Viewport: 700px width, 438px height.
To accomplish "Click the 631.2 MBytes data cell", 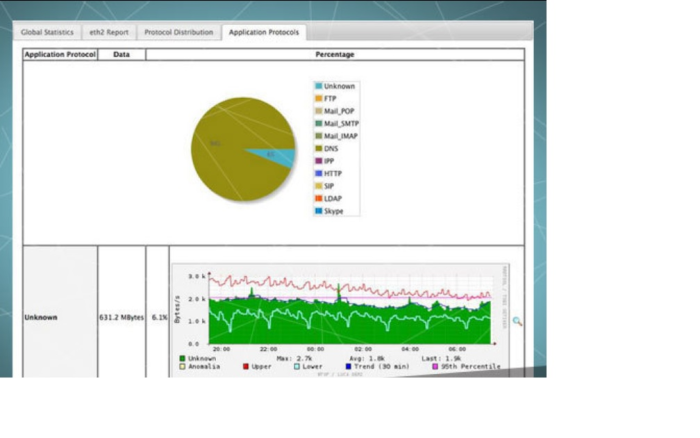I will [121, 317].
